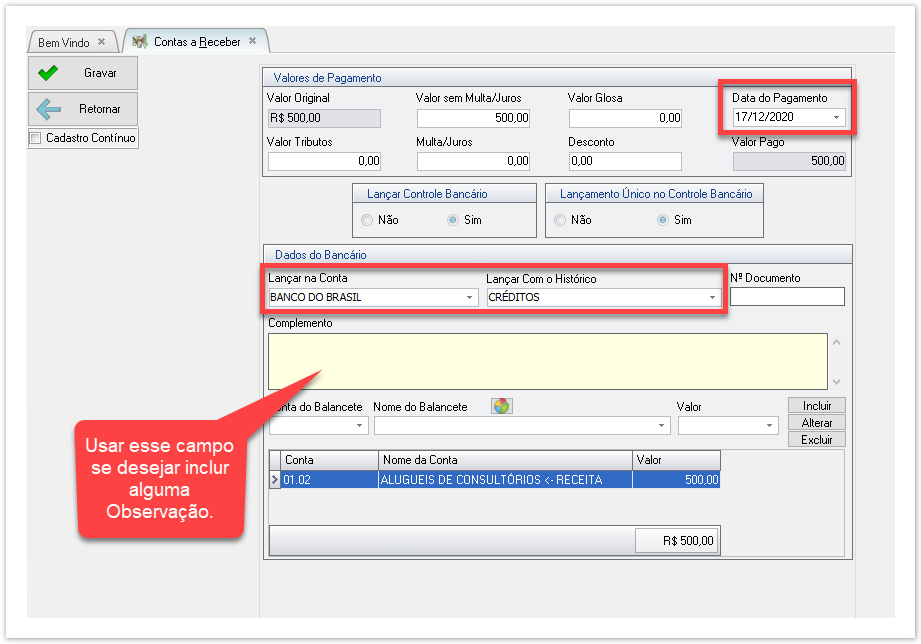Expand the Nome do Balancete combo box
The image size is (921, 644).
click(x=661, y=426)
